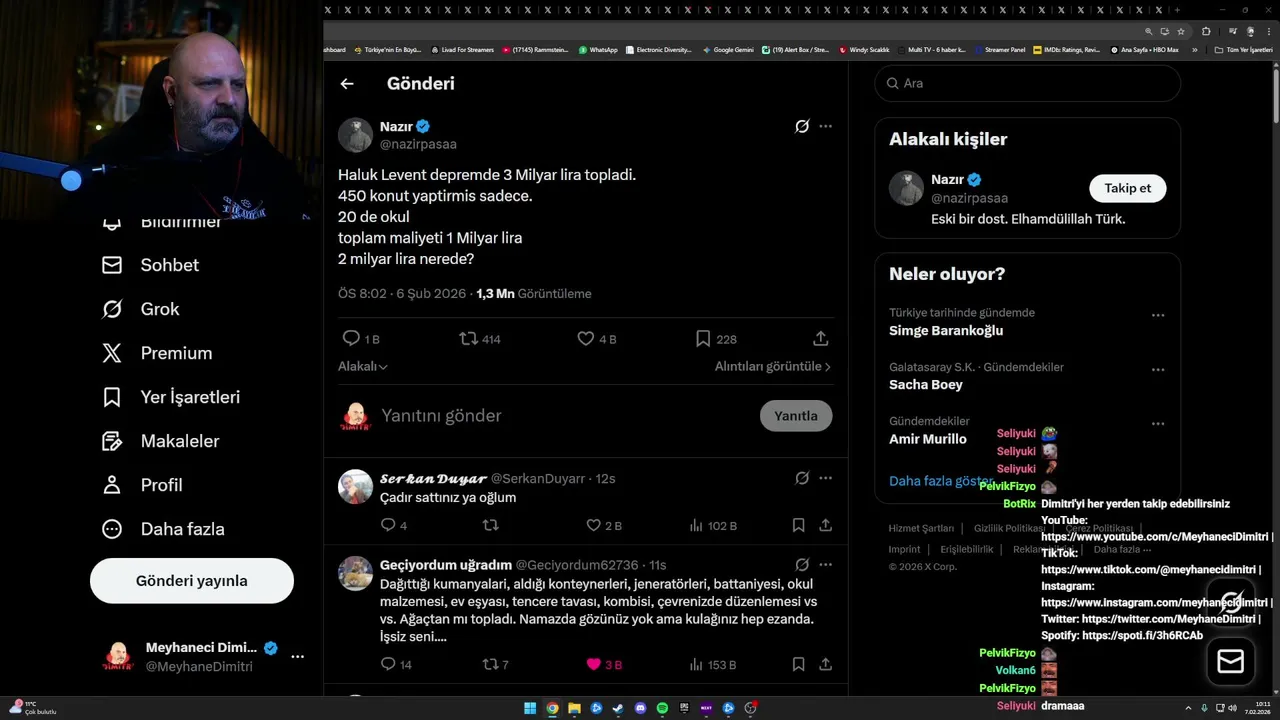This screenshot has height=720, width=1280.
Task: Open Spotify from the Windows taskbar
Action: 662,709
